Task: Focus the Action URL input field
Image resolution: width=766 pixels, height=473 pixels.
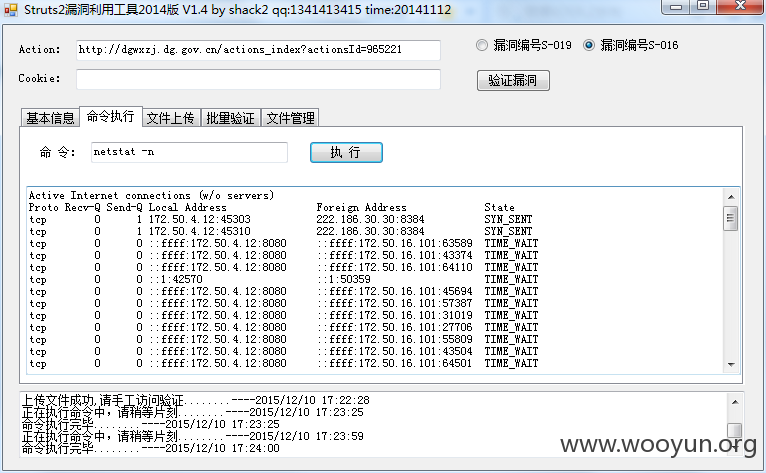Action: 258,50
